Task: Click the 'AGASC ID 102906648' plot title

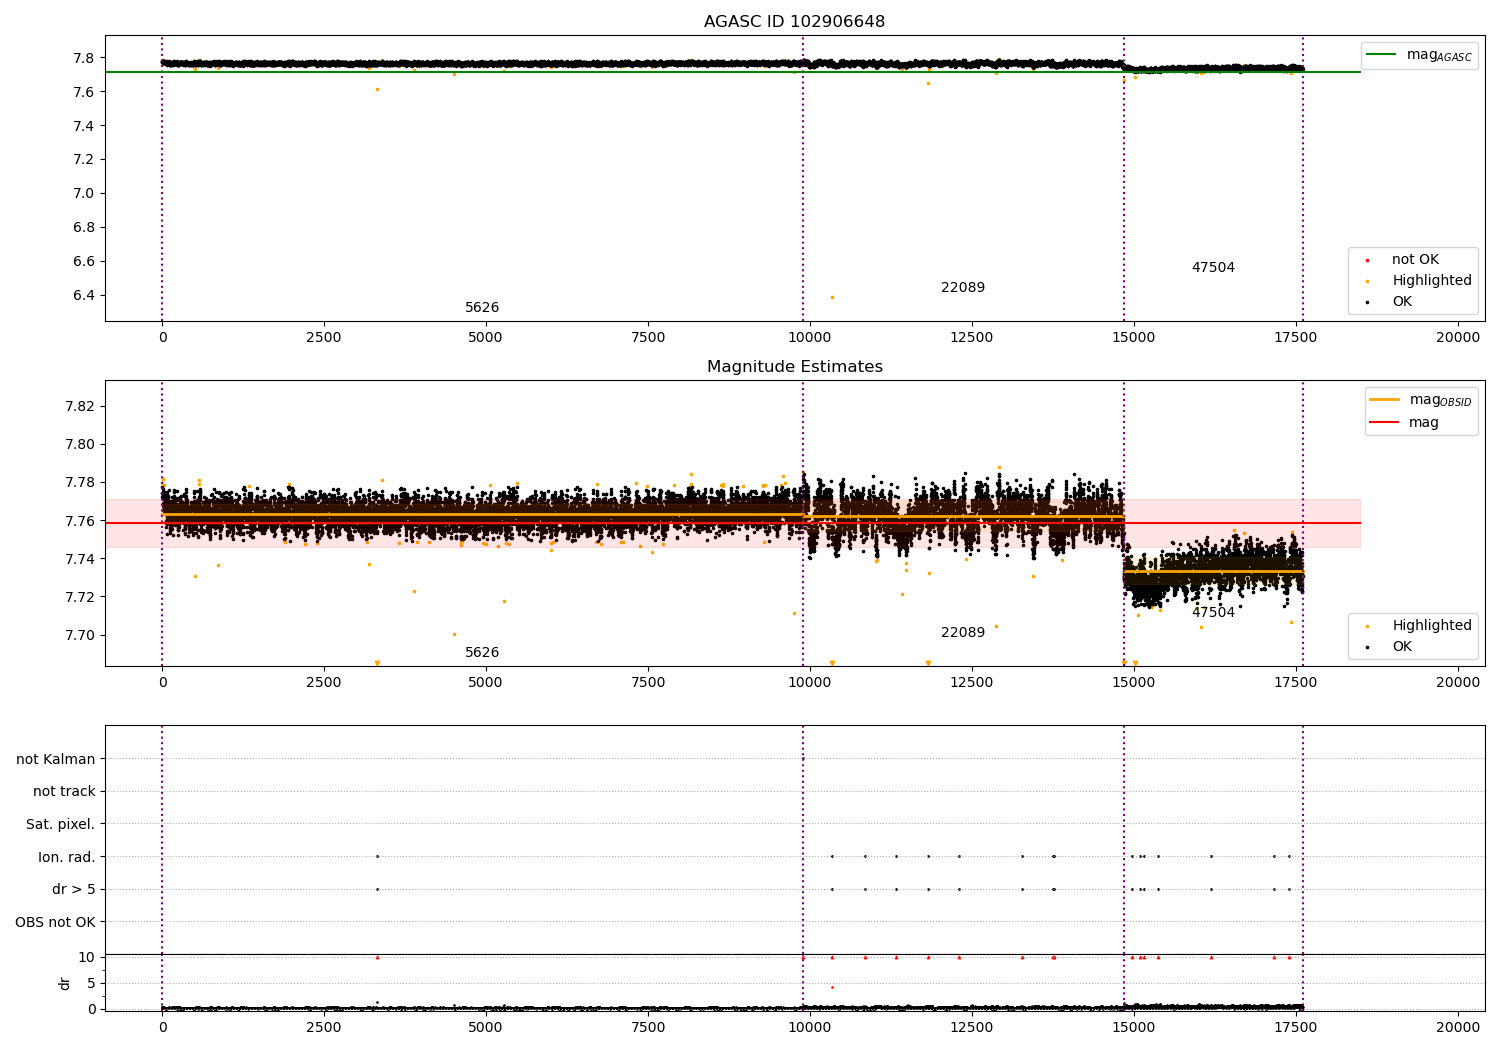Action: 794,22
